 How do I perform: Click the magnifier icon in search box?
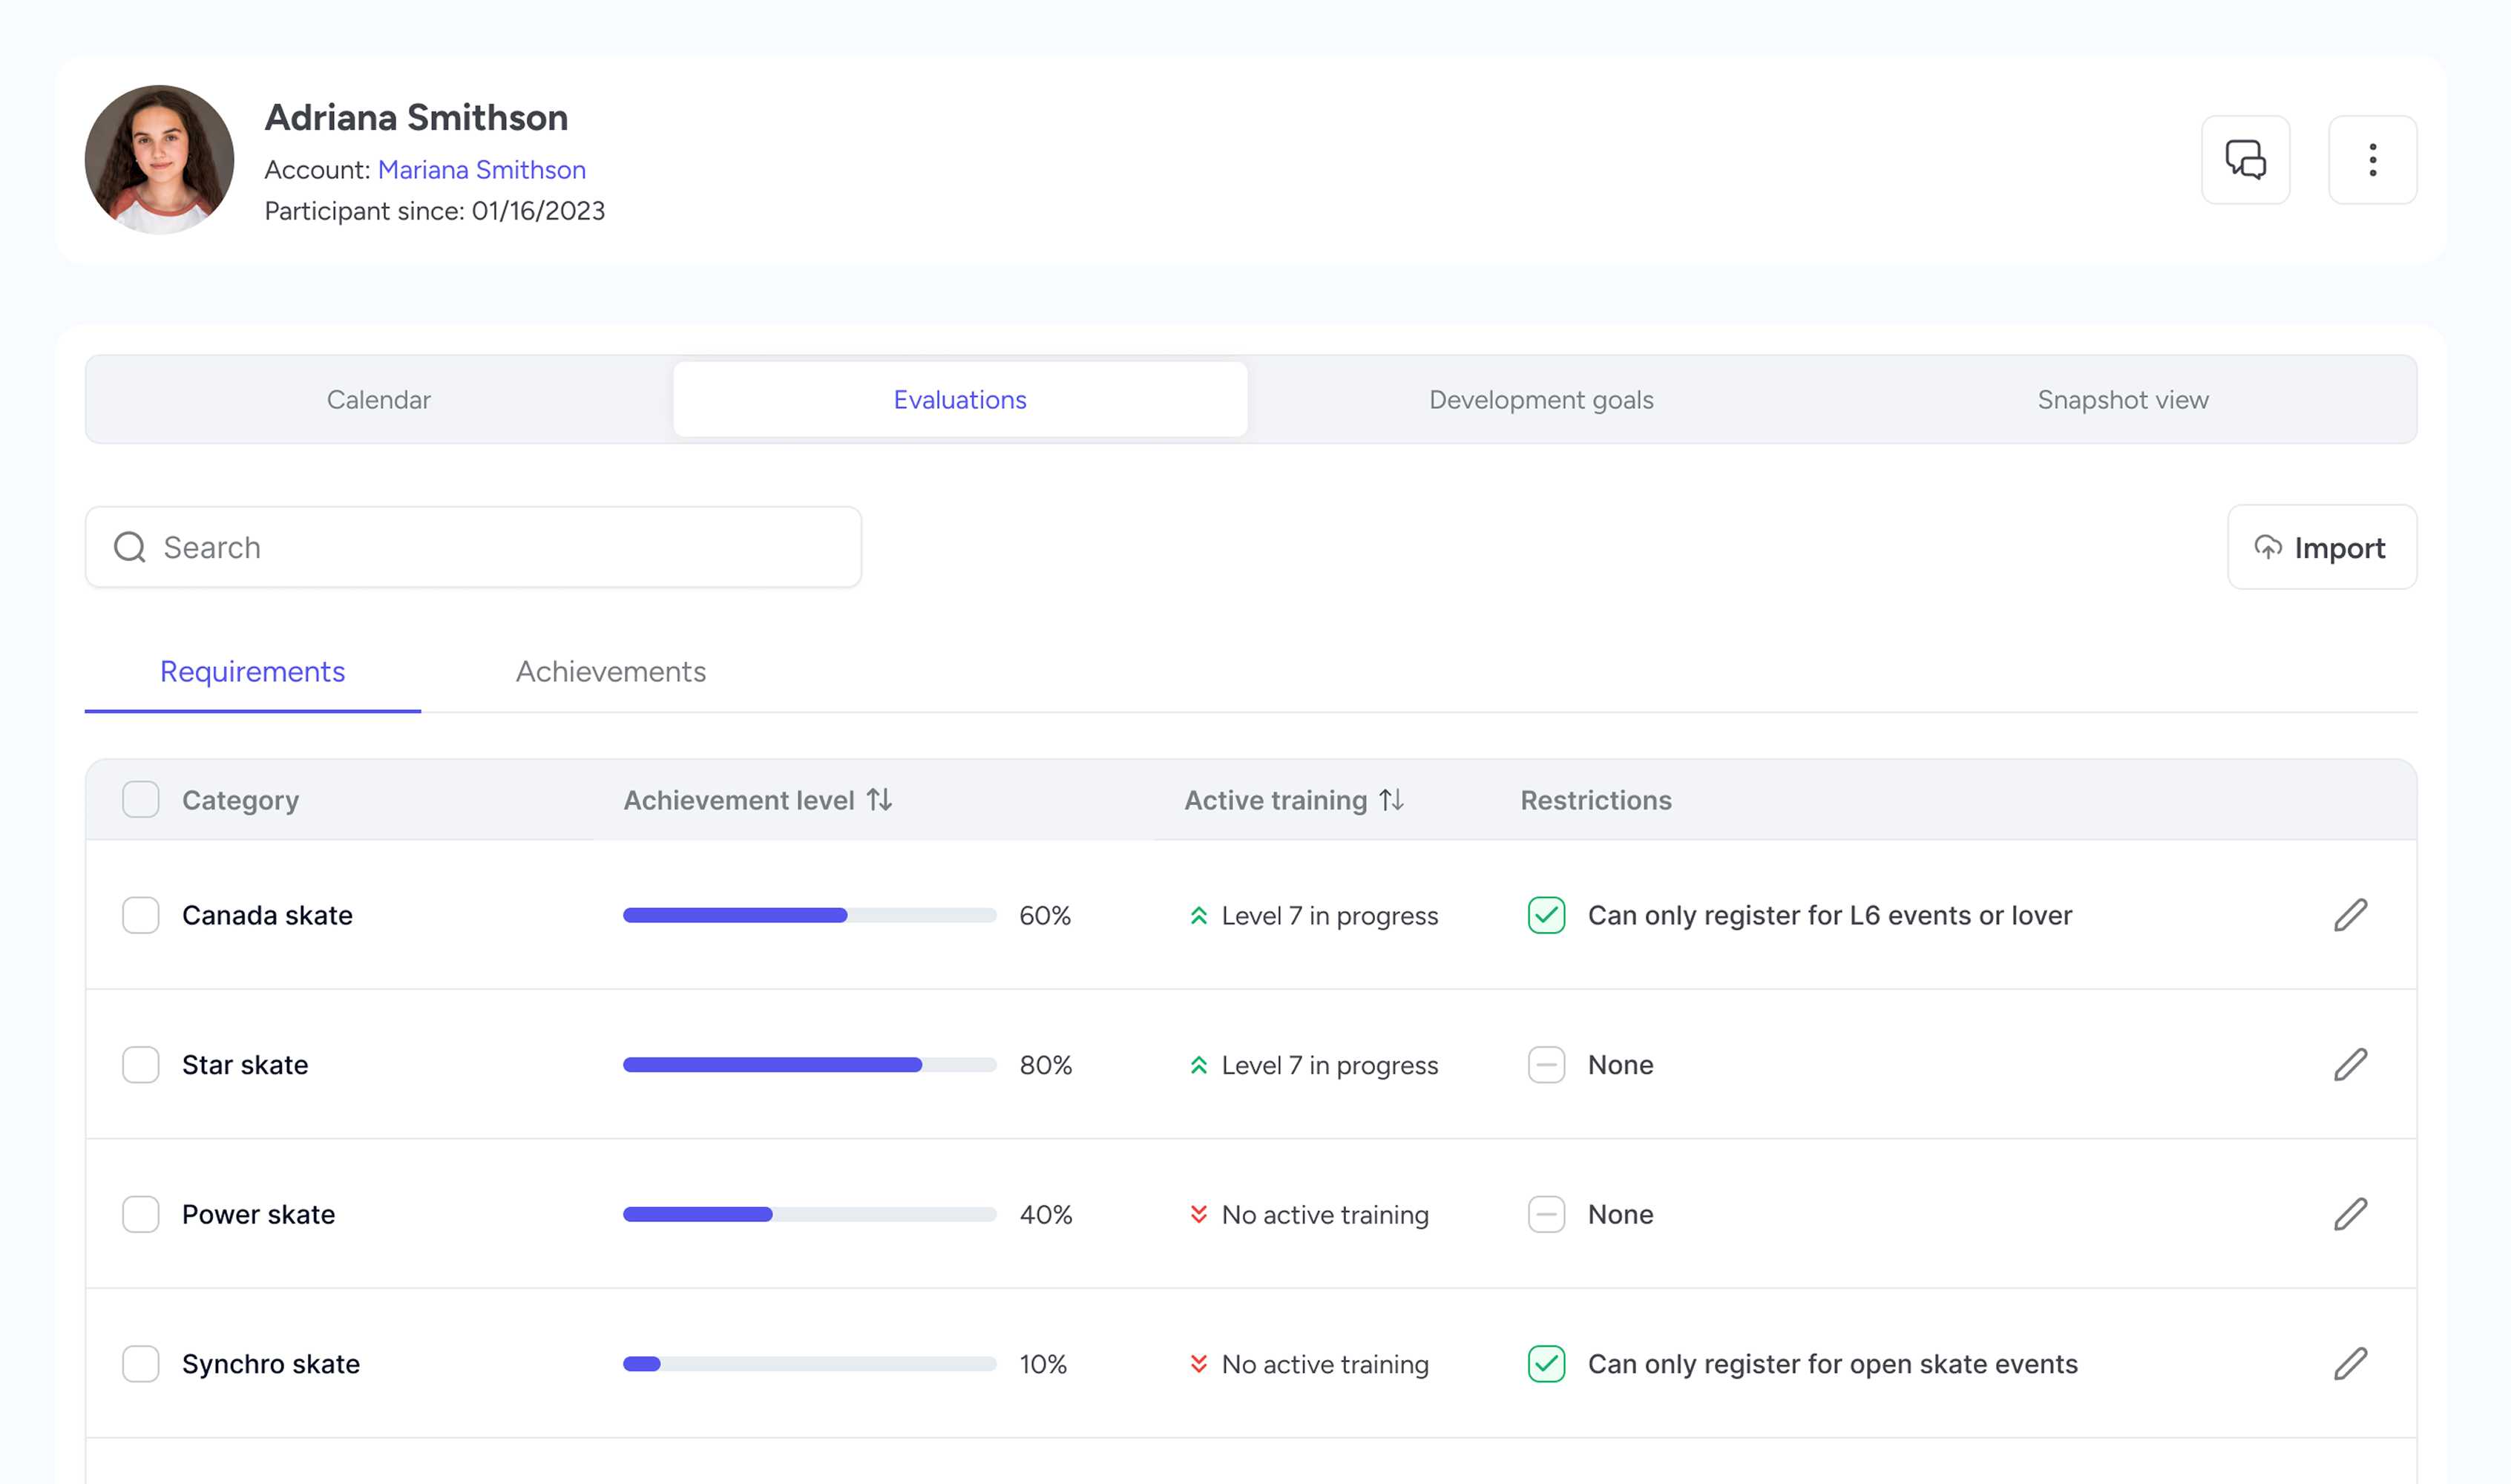coord(130,547)
